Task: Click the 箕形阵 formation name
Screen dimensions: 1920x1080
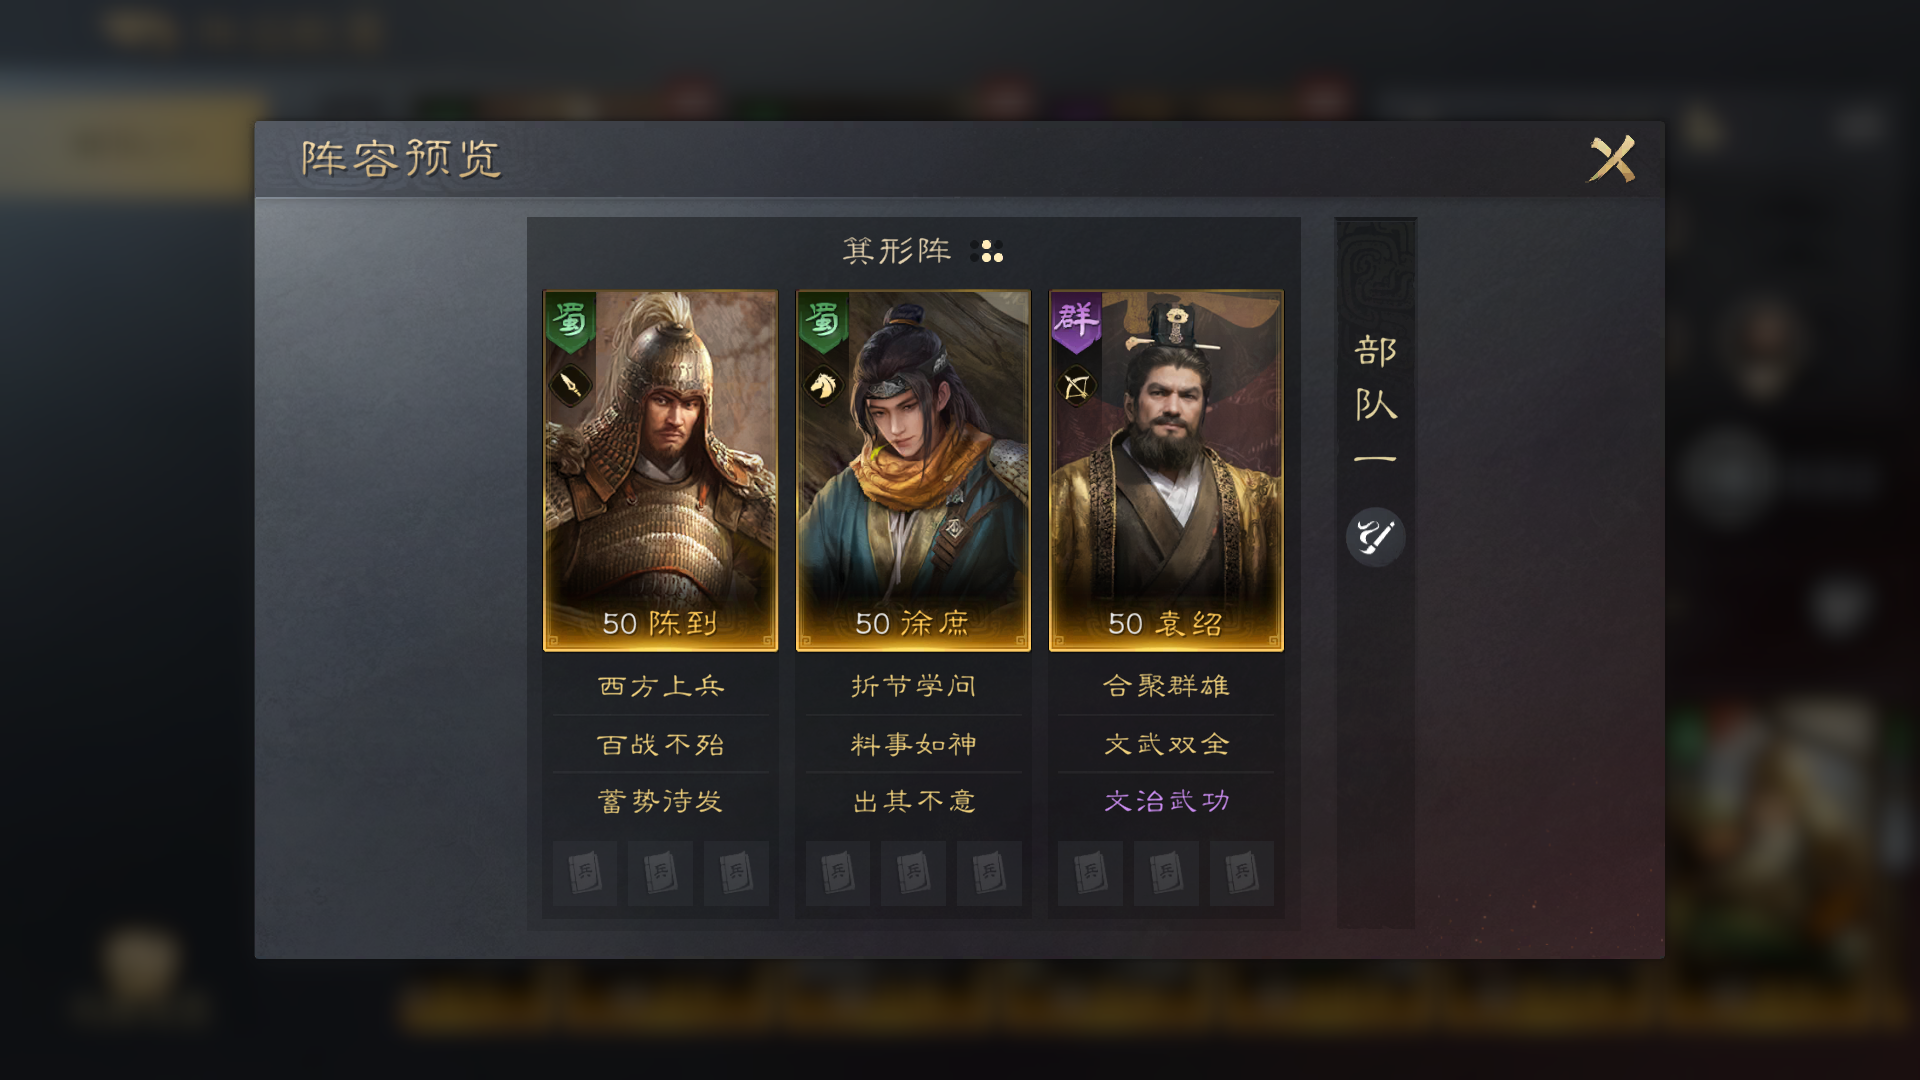Action: pyautogui.click(x=897, y=251)
